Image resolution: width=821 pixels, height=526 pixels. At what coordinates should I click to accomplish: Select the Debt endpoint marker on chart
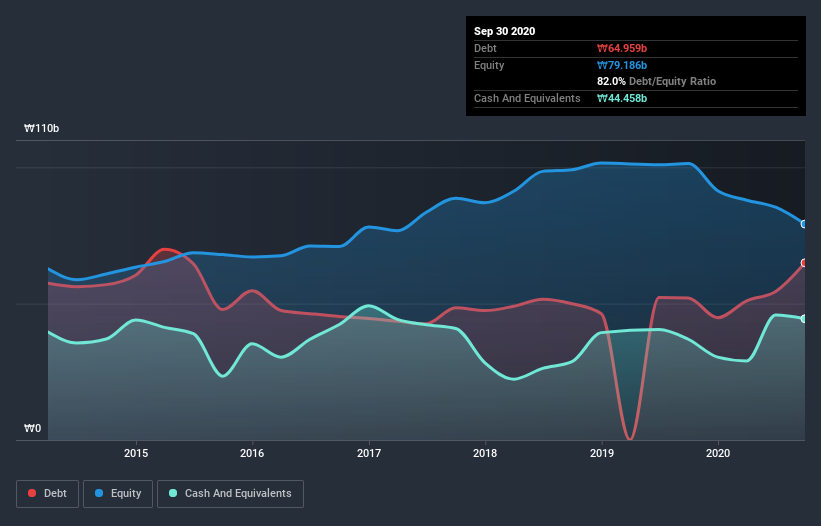tap(804, 263)
